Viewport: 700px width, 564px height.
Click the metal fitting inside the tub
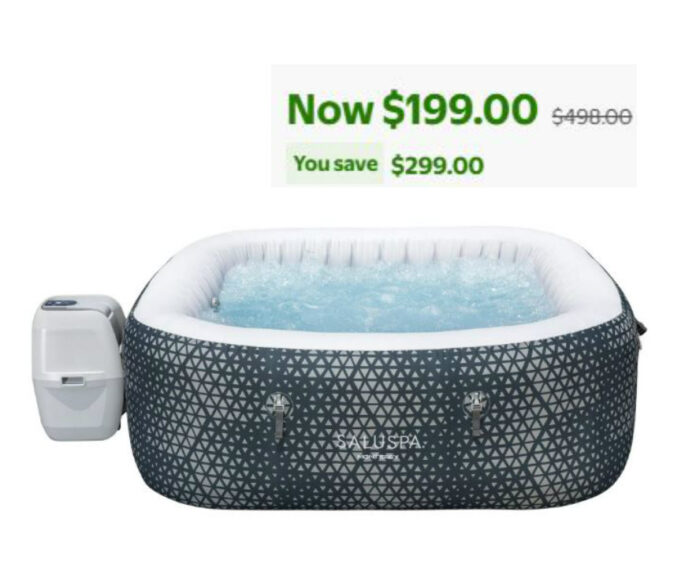(216, 302)
